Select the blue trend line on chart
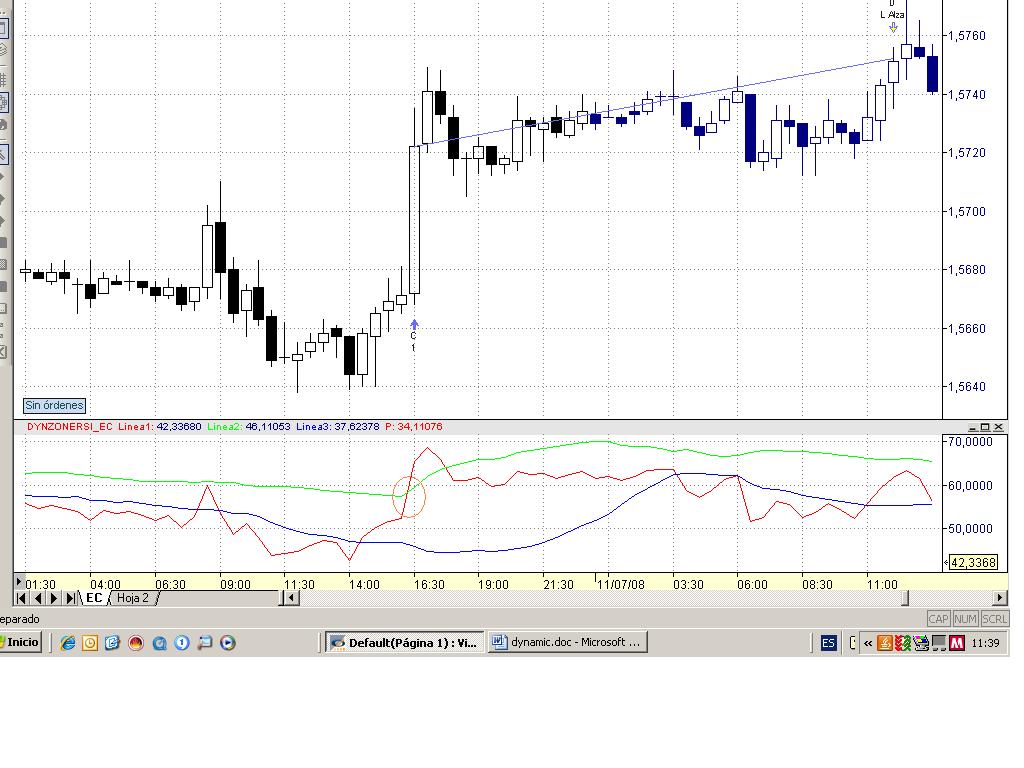The height and width of the screenshot is (768, 1024). coord(653,101)
